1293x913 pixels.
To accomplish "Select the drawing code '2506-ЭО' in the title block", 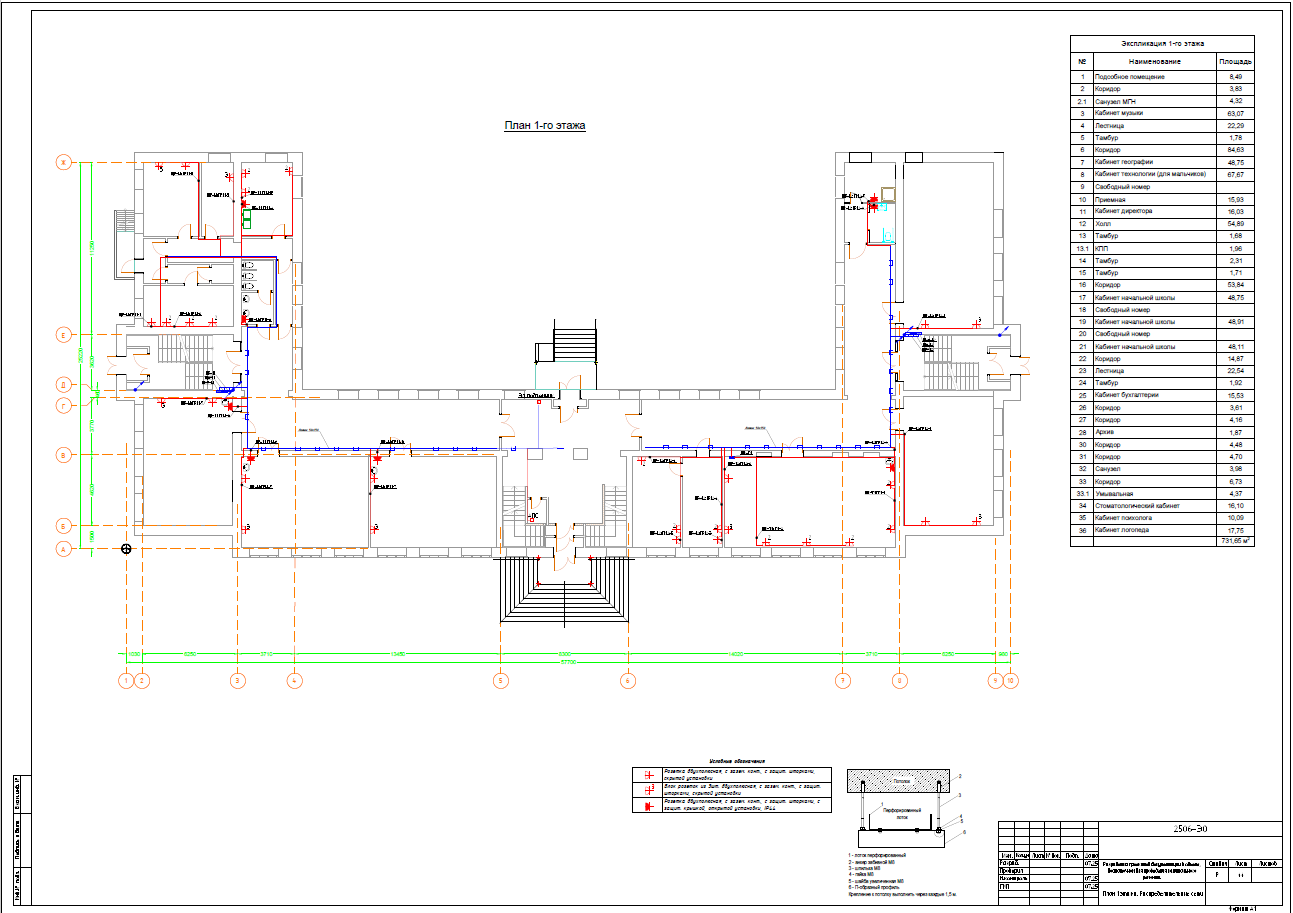I will click(1190, 829).
